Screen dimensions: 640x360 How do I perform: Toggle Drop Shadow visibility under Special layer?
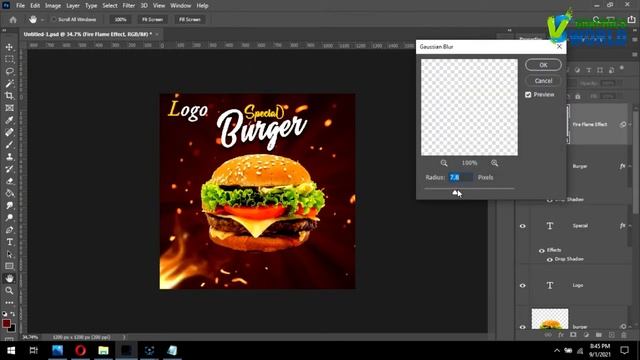point(550,260)
